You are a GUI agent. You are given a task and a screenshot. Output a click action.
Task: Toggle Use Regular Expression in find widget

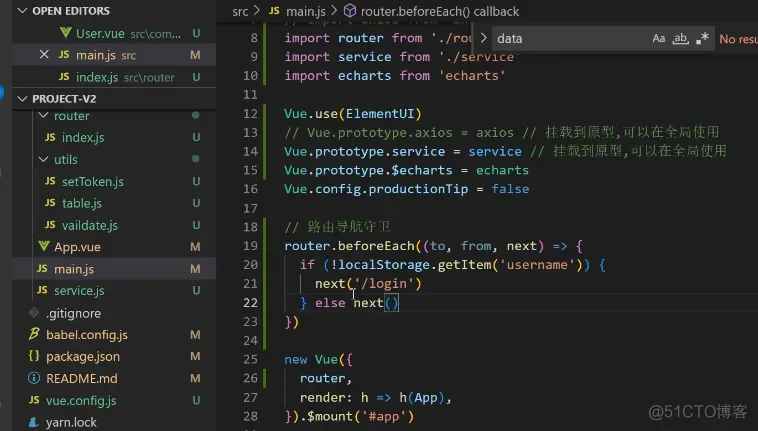click(x=702, y=38)
